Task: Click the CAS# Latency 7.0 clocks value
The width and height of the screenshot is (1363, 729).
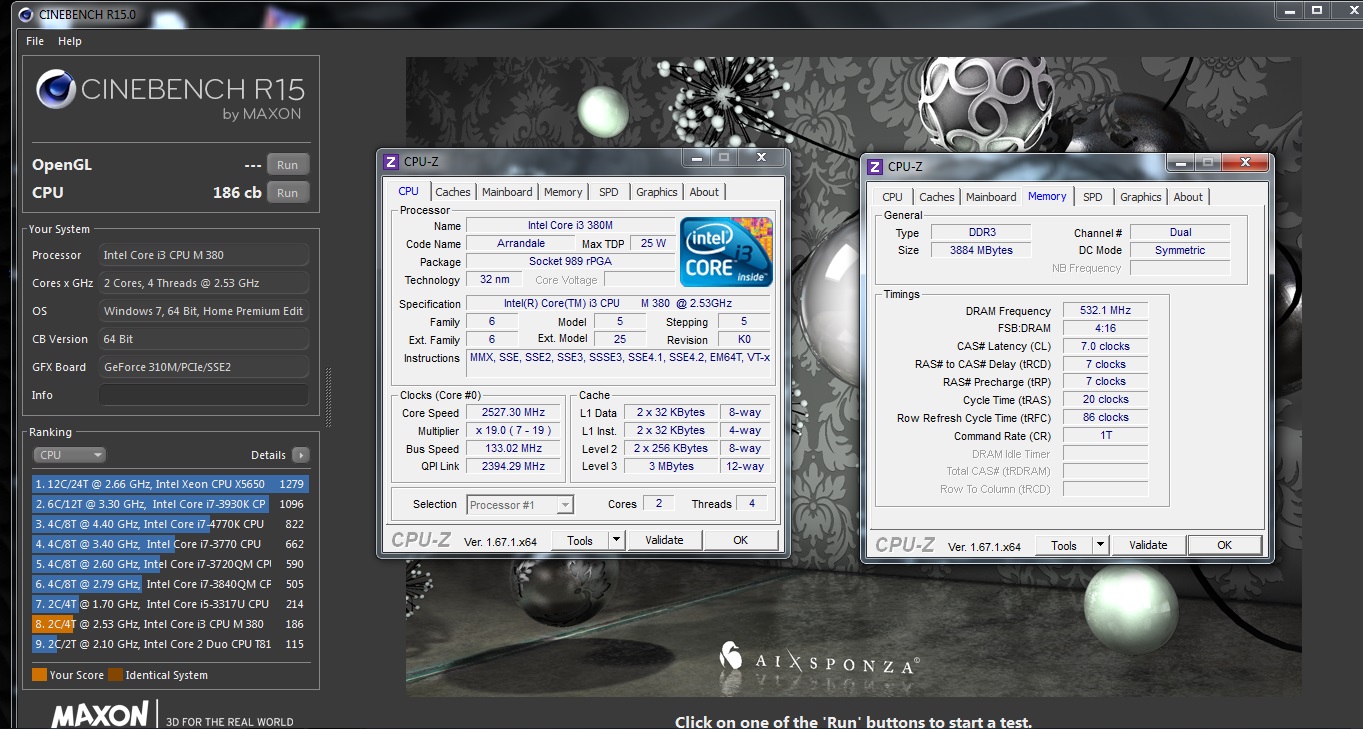Action: pyautogui.click(x=1105, y=346)
